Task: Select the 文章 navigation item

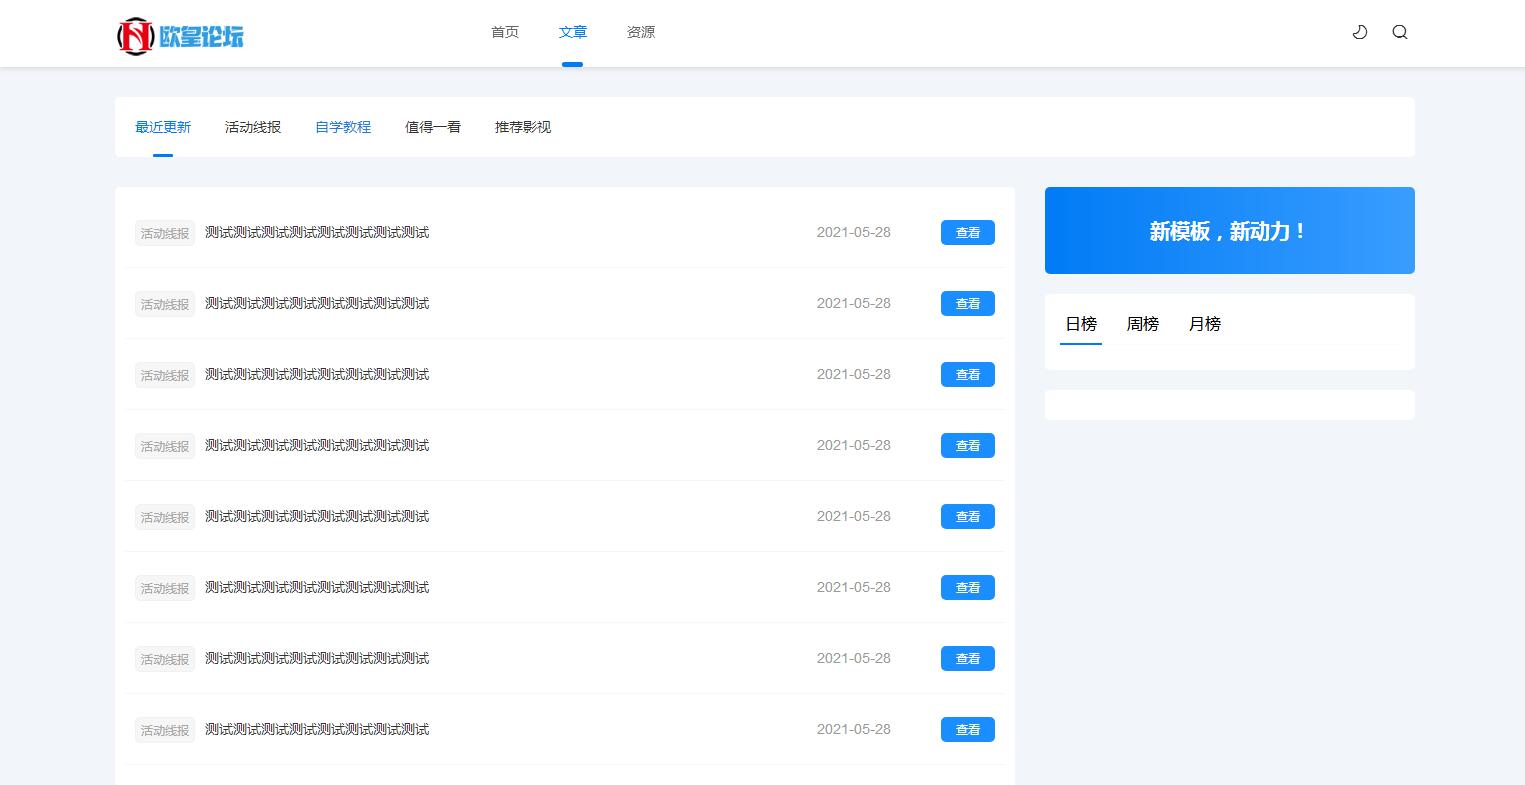Action: (573, 32)
